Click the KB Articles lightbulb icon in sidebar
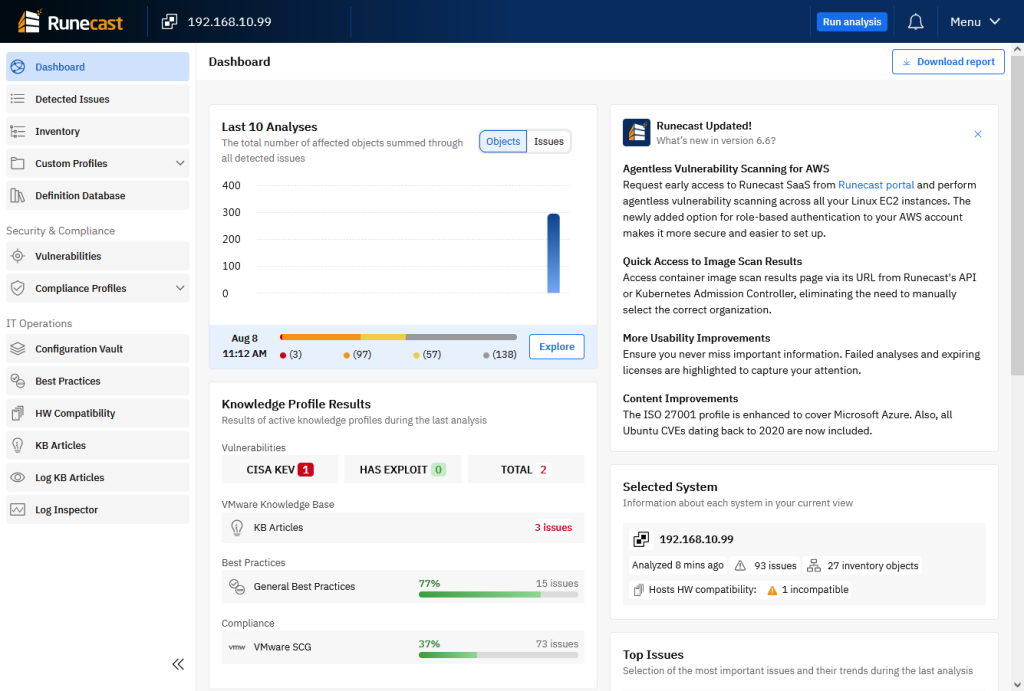This screenshot has width=1024, height=691. tap(18, 445)
